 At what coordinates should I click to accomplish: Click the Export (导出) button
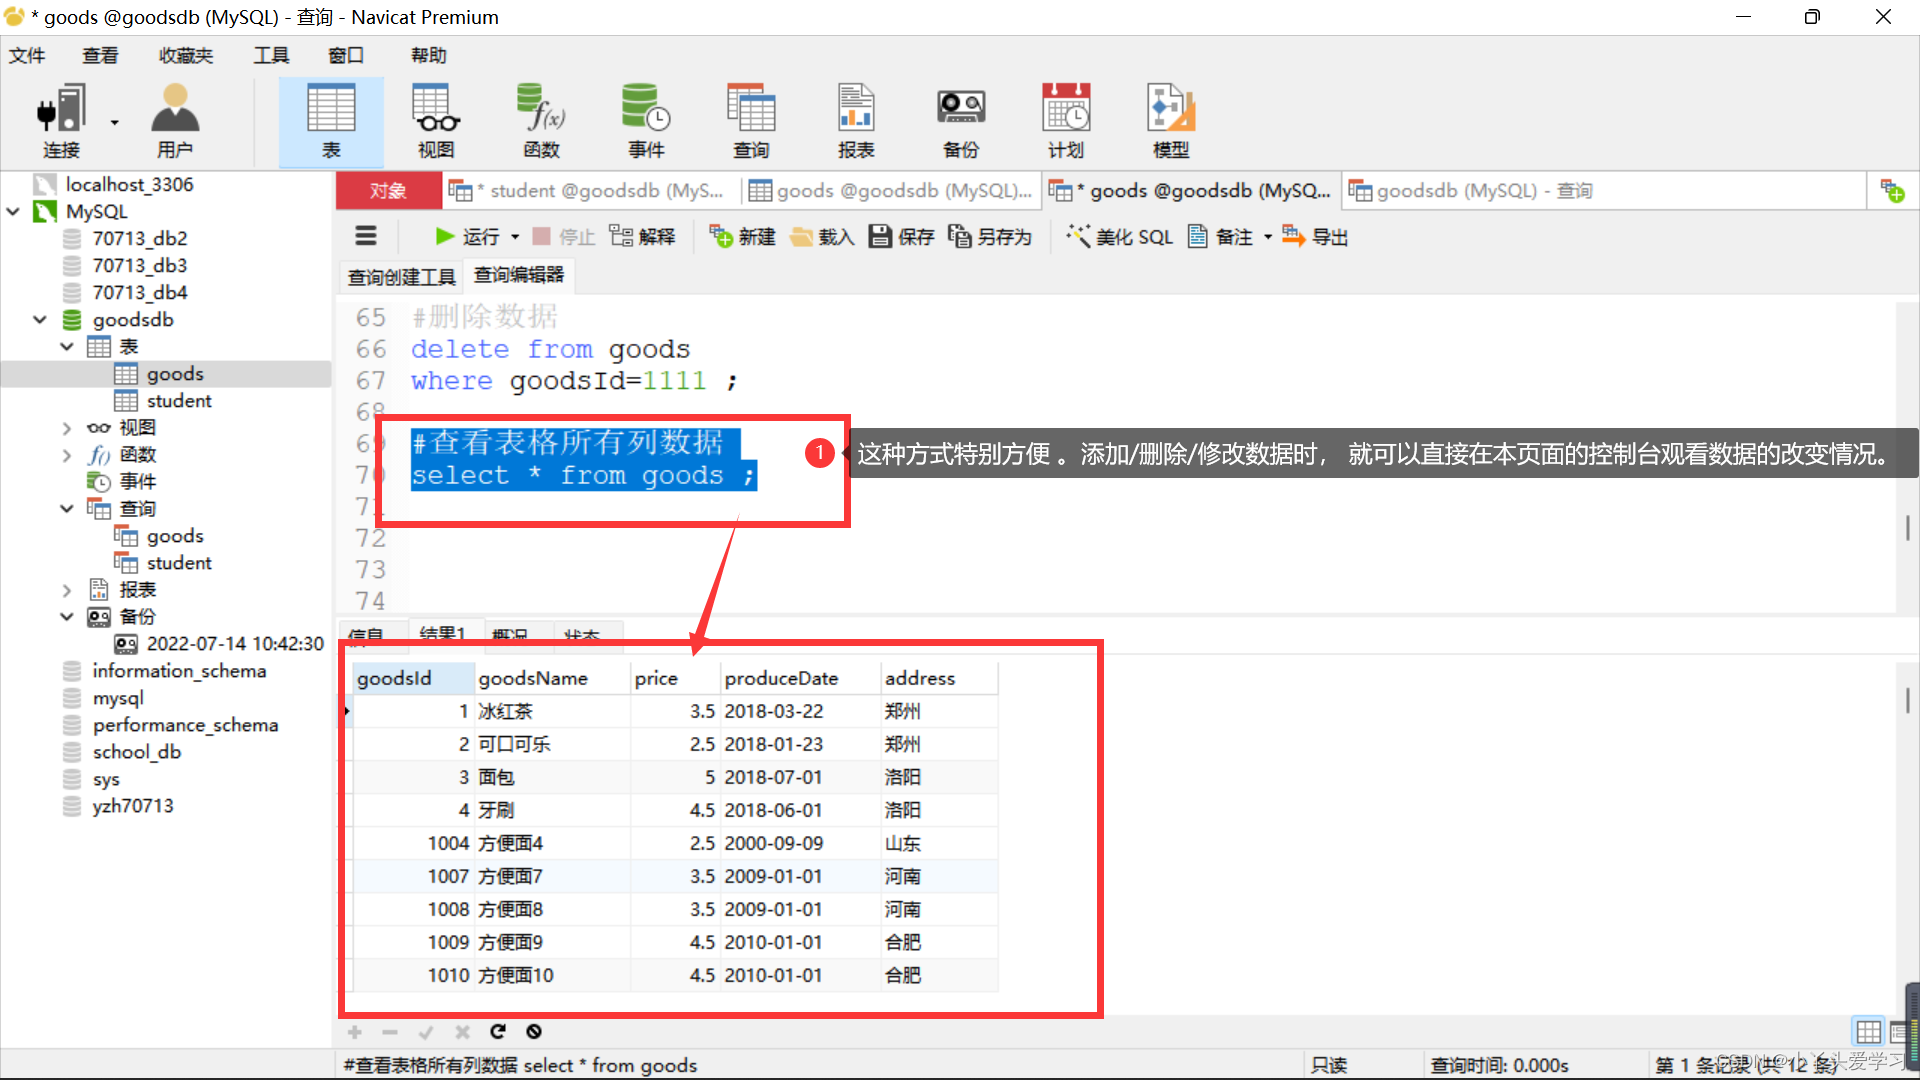(1315, 236)
